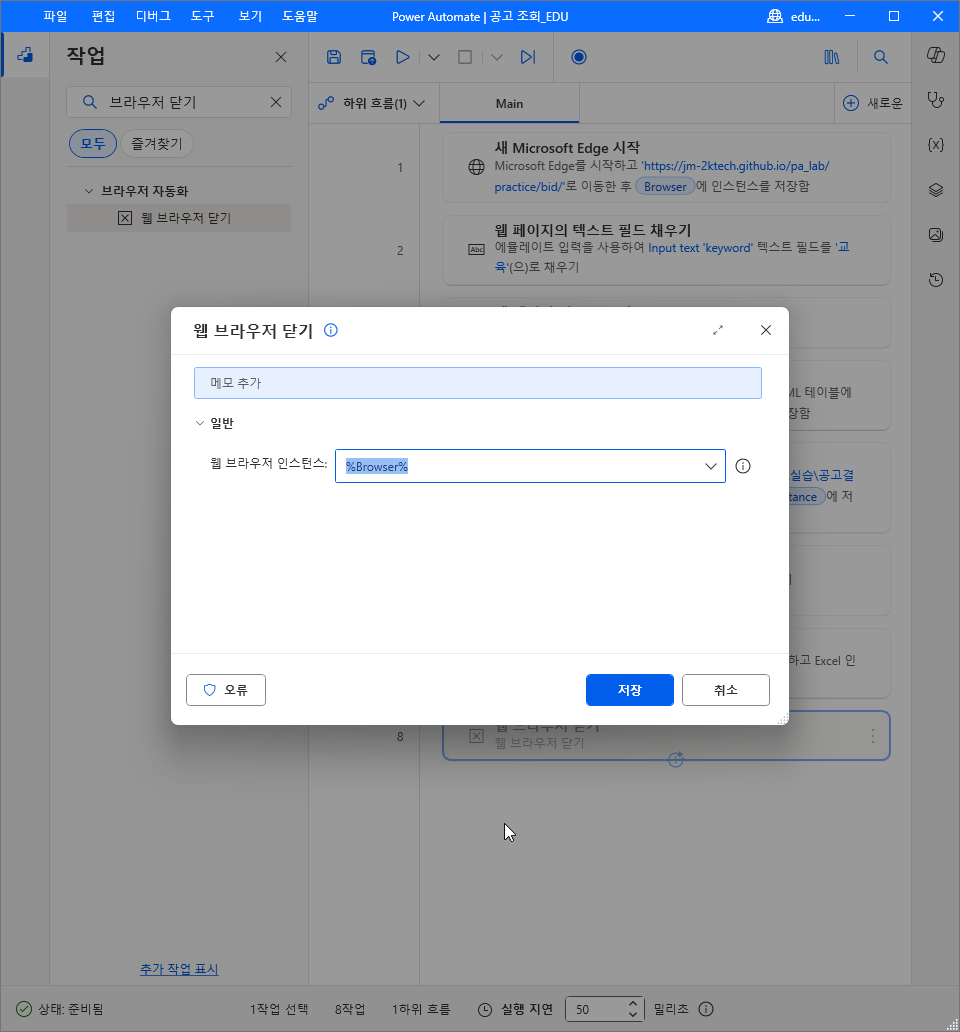Open the Copilot icon in right sidebar
This screenshot has width=960, height=1032.
click(x=936, y=55)
